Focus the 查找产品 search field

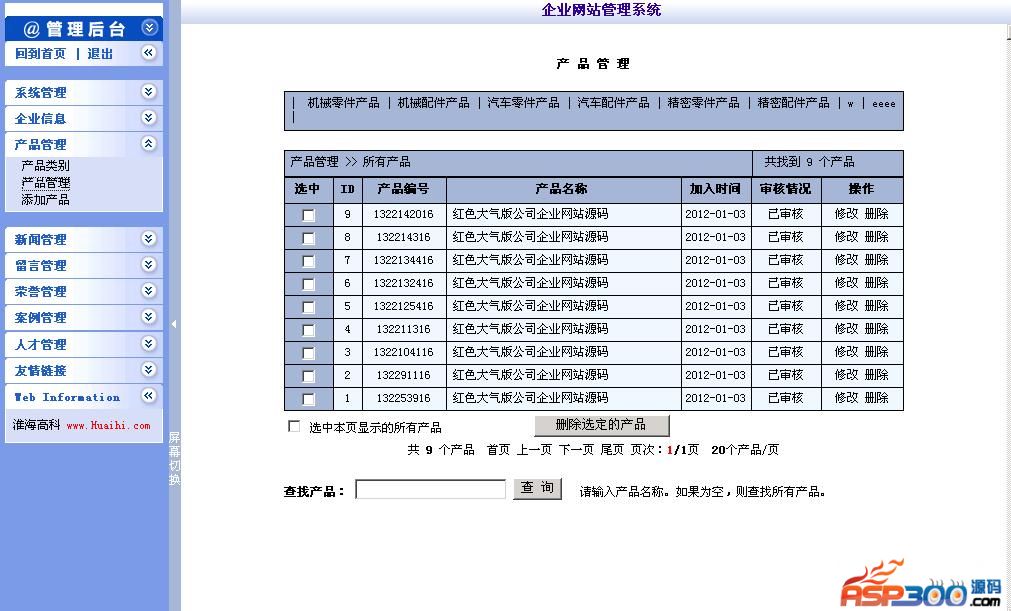430,489
